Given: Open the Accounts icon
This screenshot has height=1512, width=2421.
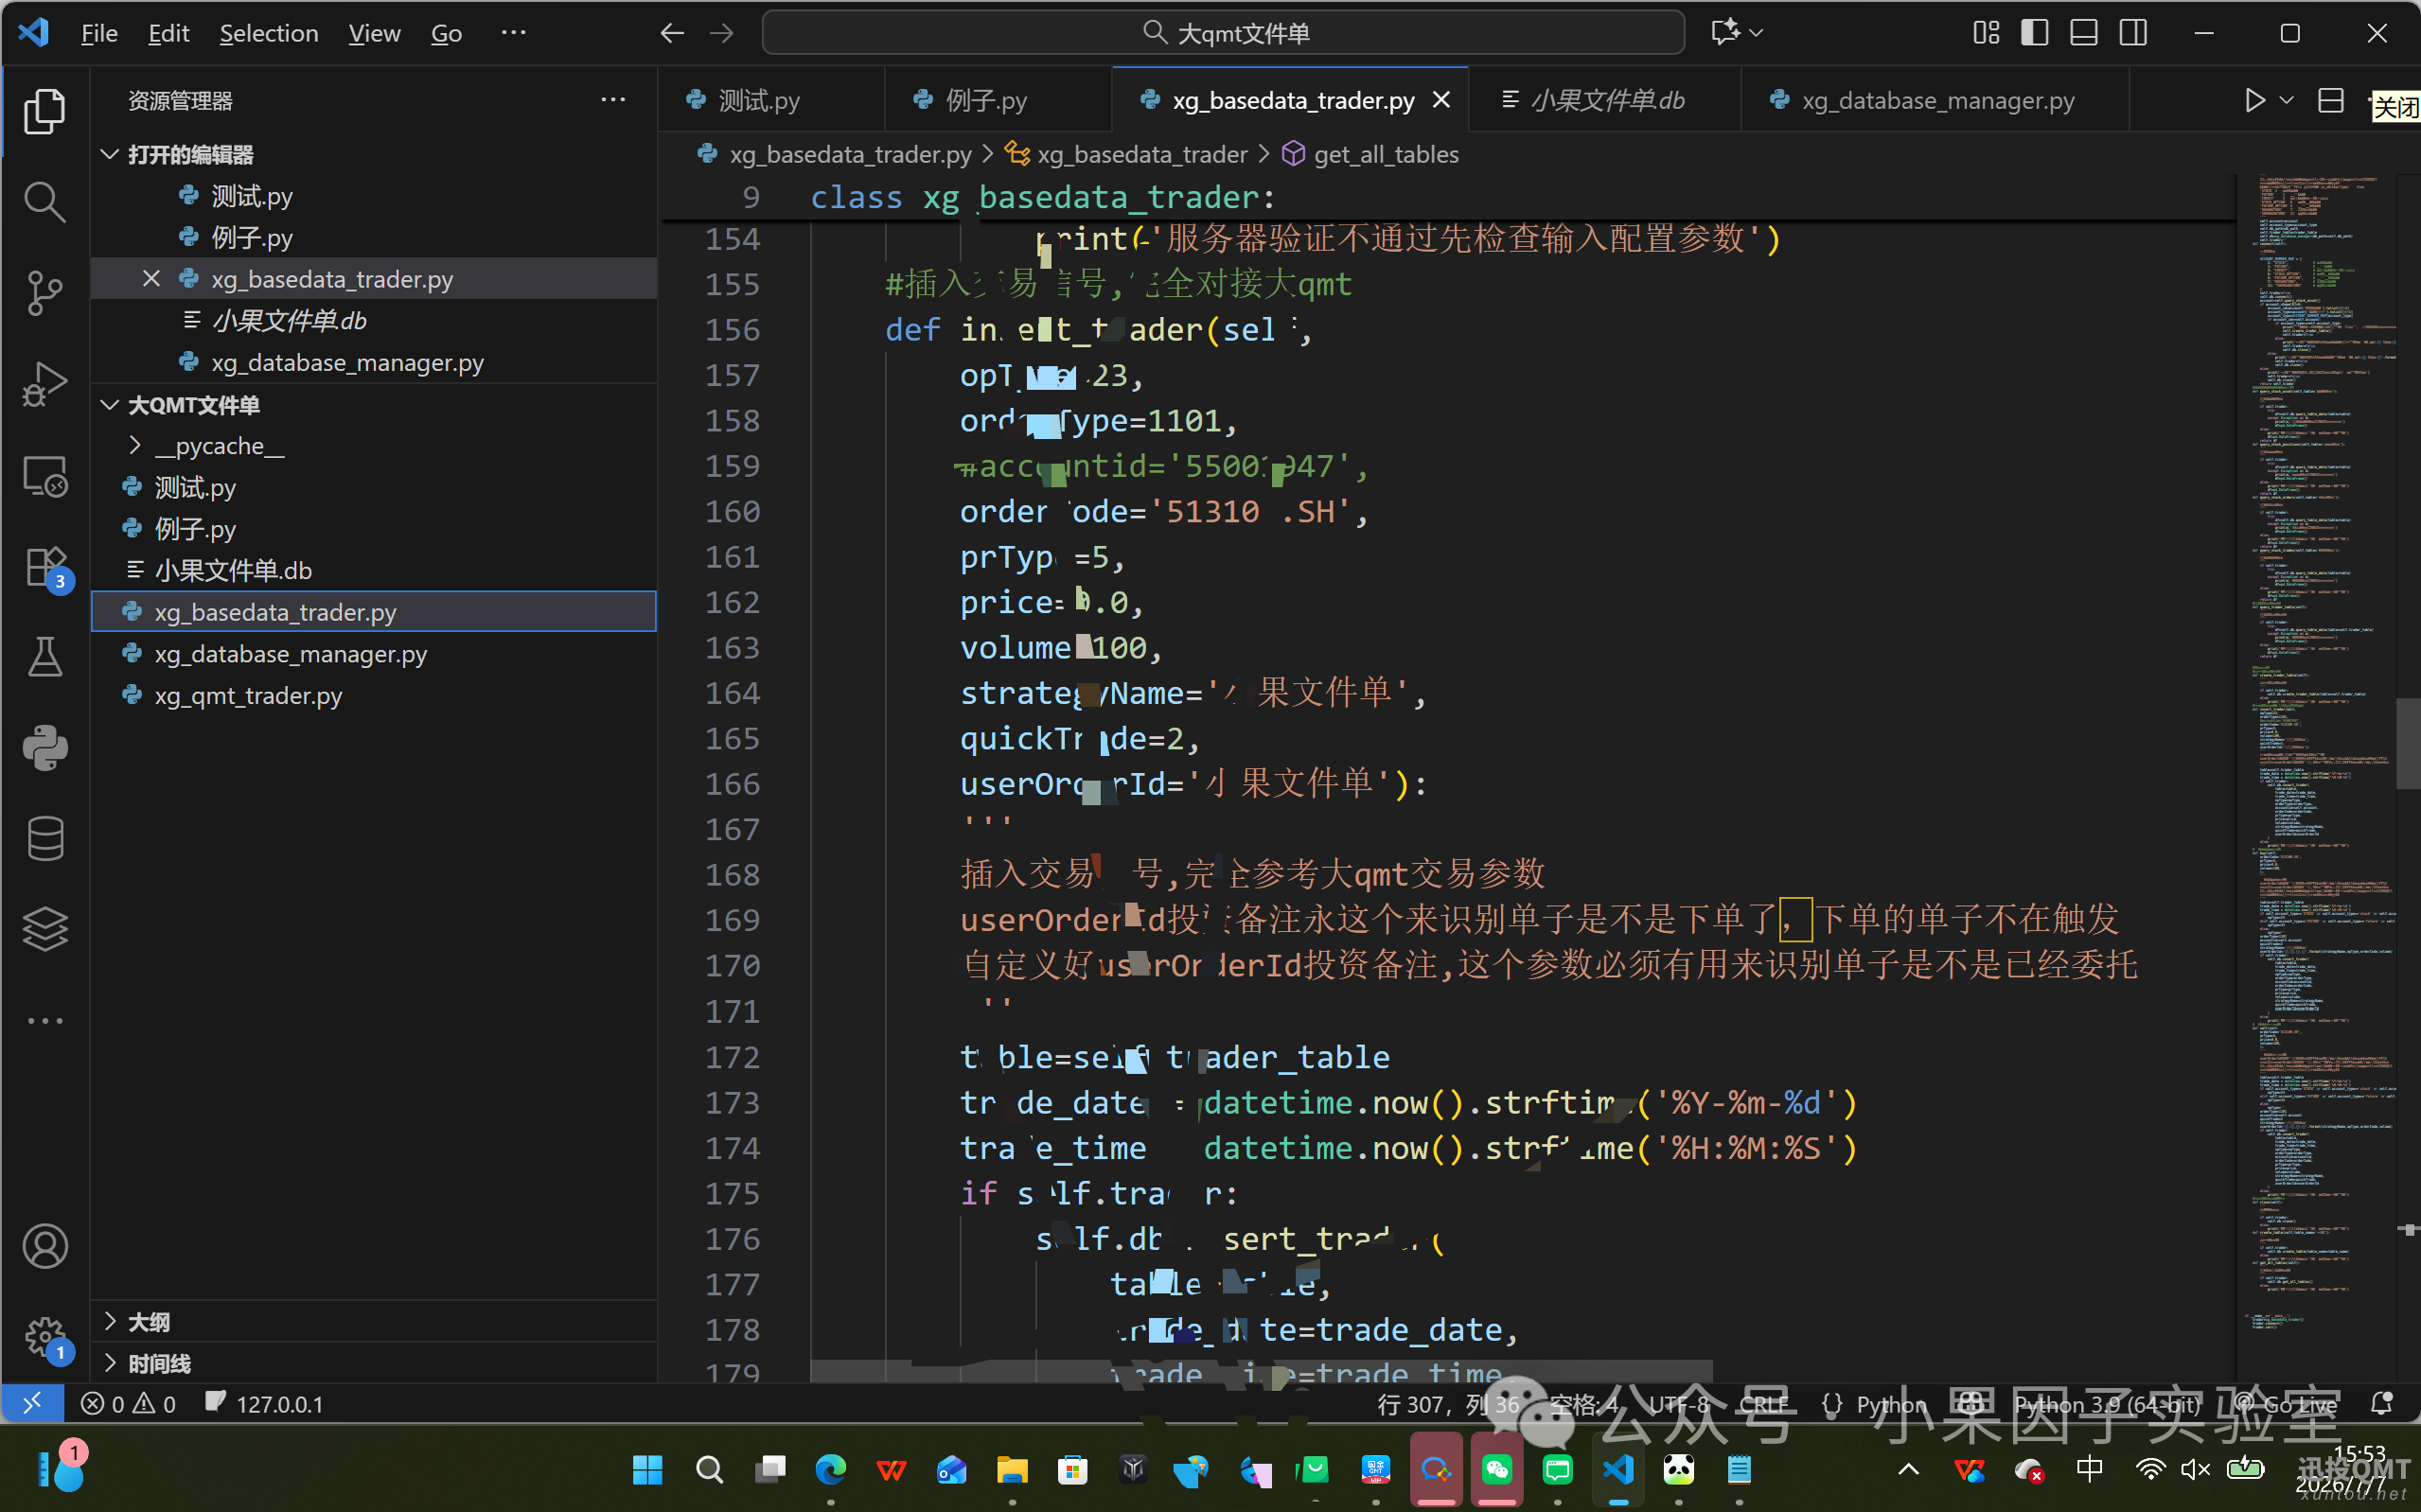Looking at the screenshot, I should pyautogui.click(x=45, y=1246).
